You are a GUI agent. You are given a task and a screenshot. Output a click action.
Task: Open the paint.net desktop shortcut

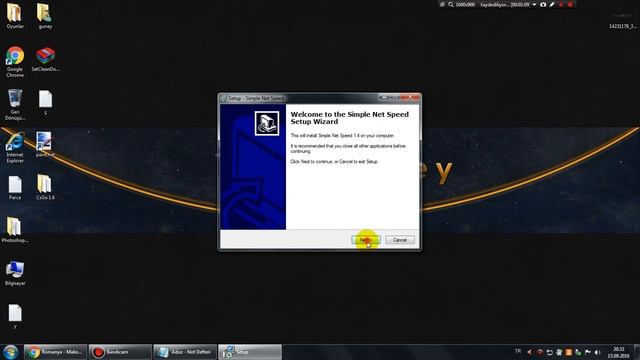44,145
